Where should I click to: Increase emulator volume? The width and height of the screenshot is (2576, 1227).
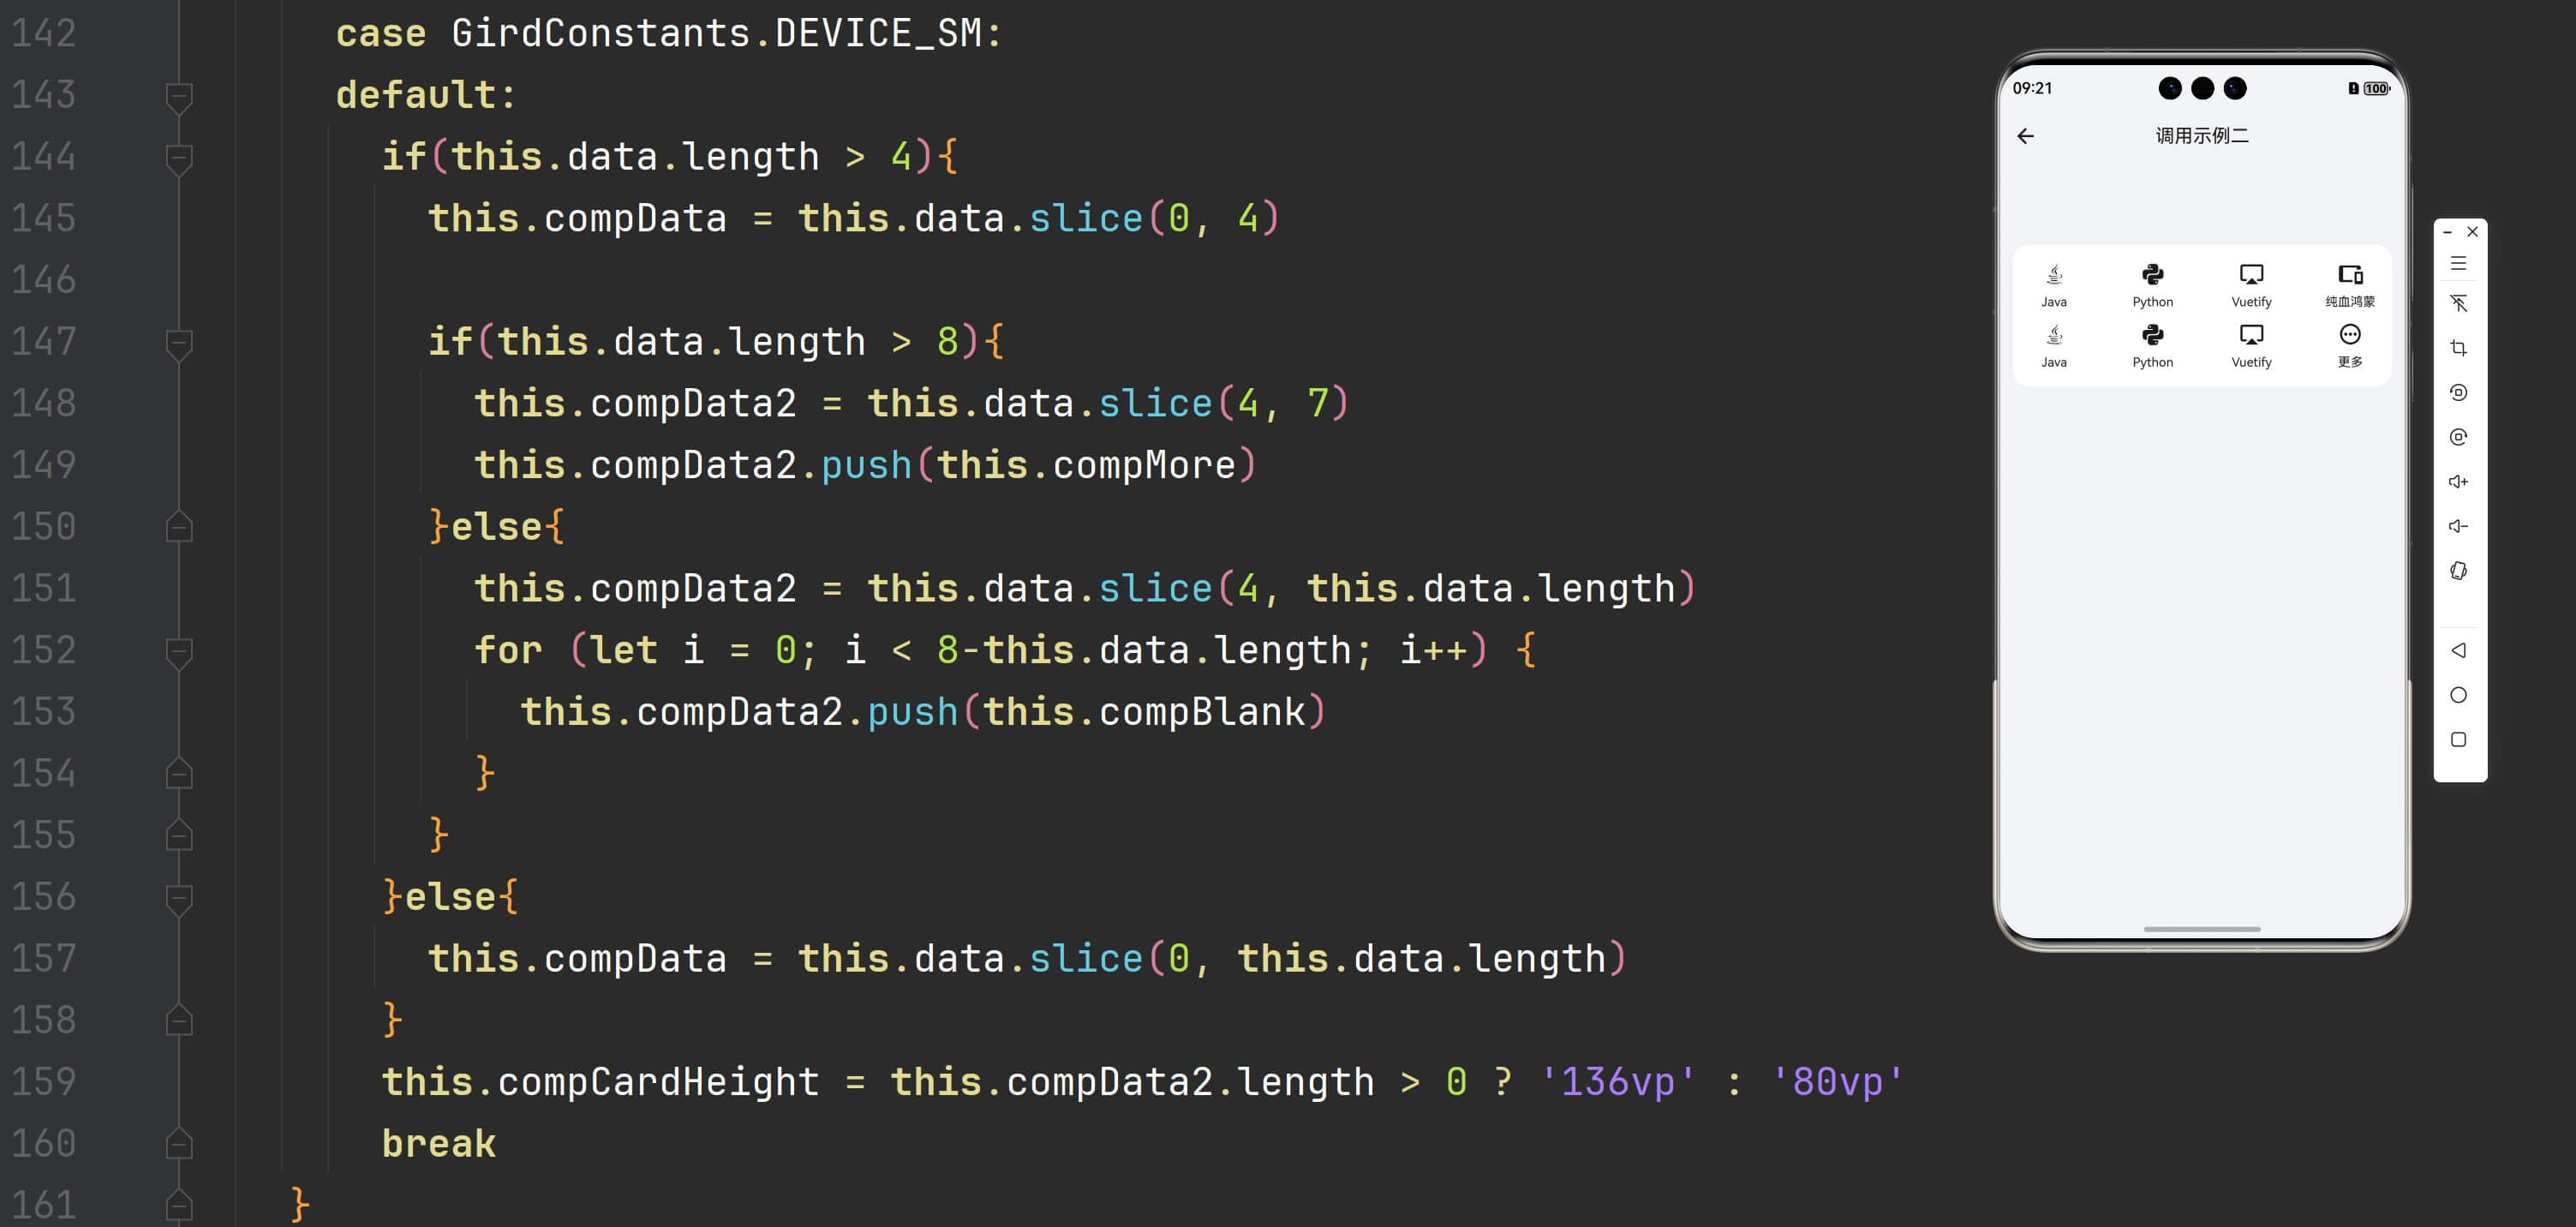2458,481
